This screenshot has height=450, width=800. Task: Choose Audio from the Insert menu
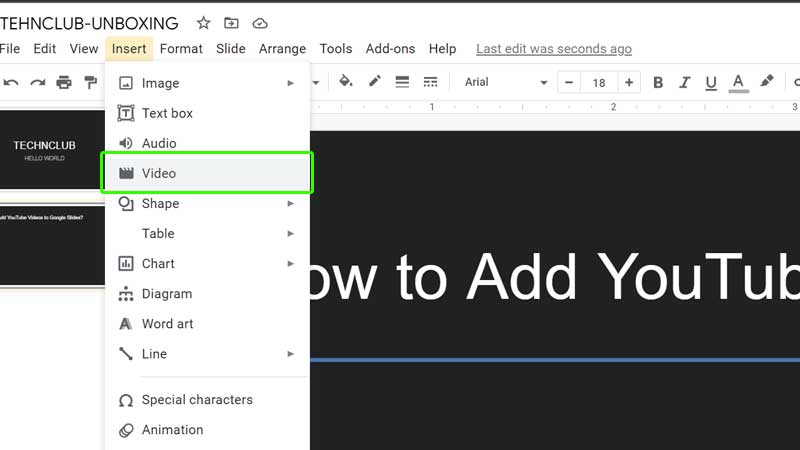(x=208, y=143)
